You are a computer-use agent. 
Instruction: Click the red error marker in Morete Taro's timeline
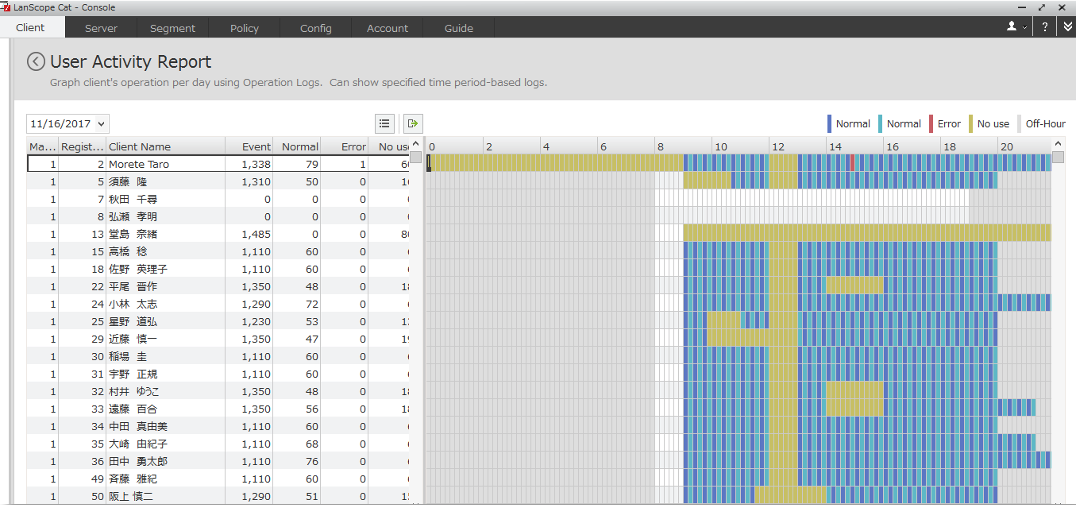pos(852,163)
